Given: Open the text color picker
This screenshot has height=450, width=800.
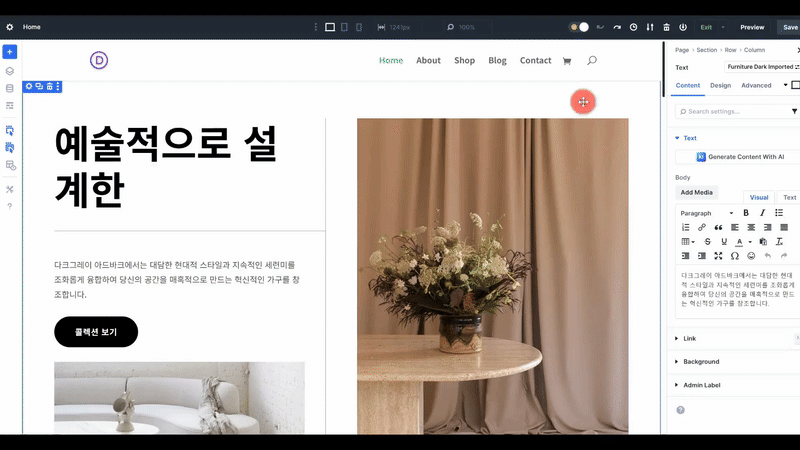Looking at the screenshot, I should click(742, 241).
